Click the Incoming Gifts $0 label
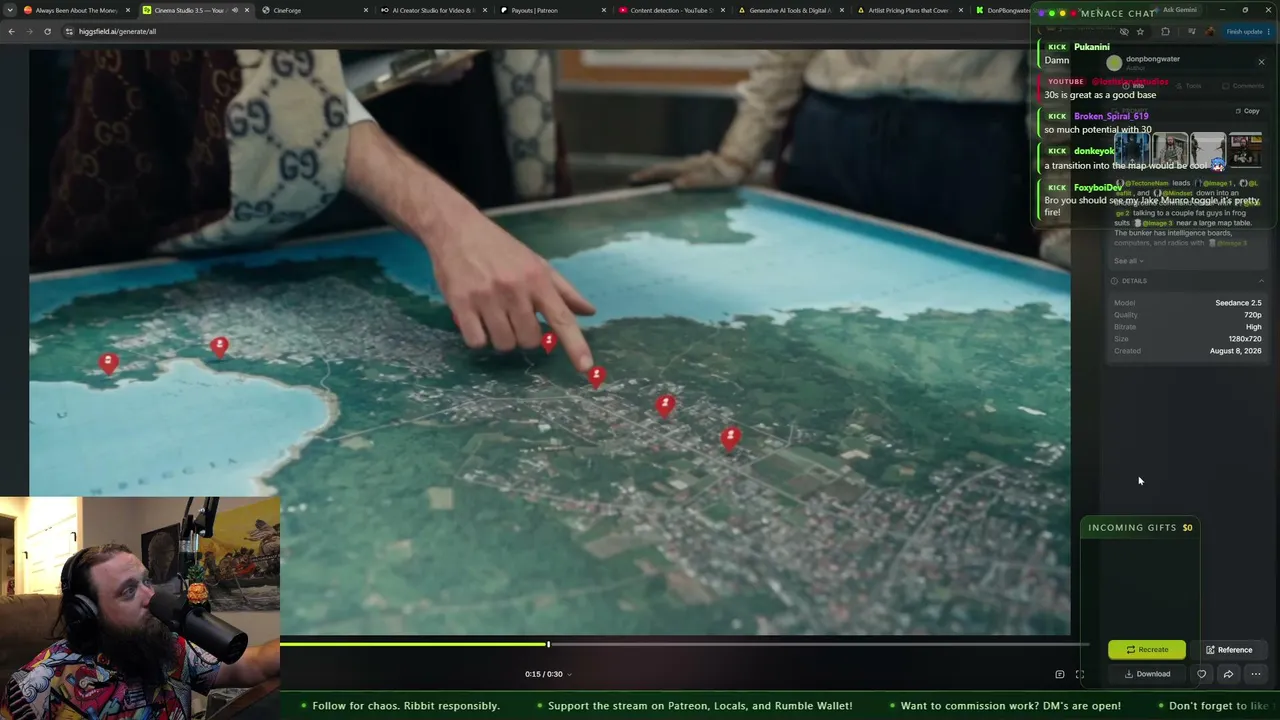This screenshot has height=720, width=1280. point(1140,528)
